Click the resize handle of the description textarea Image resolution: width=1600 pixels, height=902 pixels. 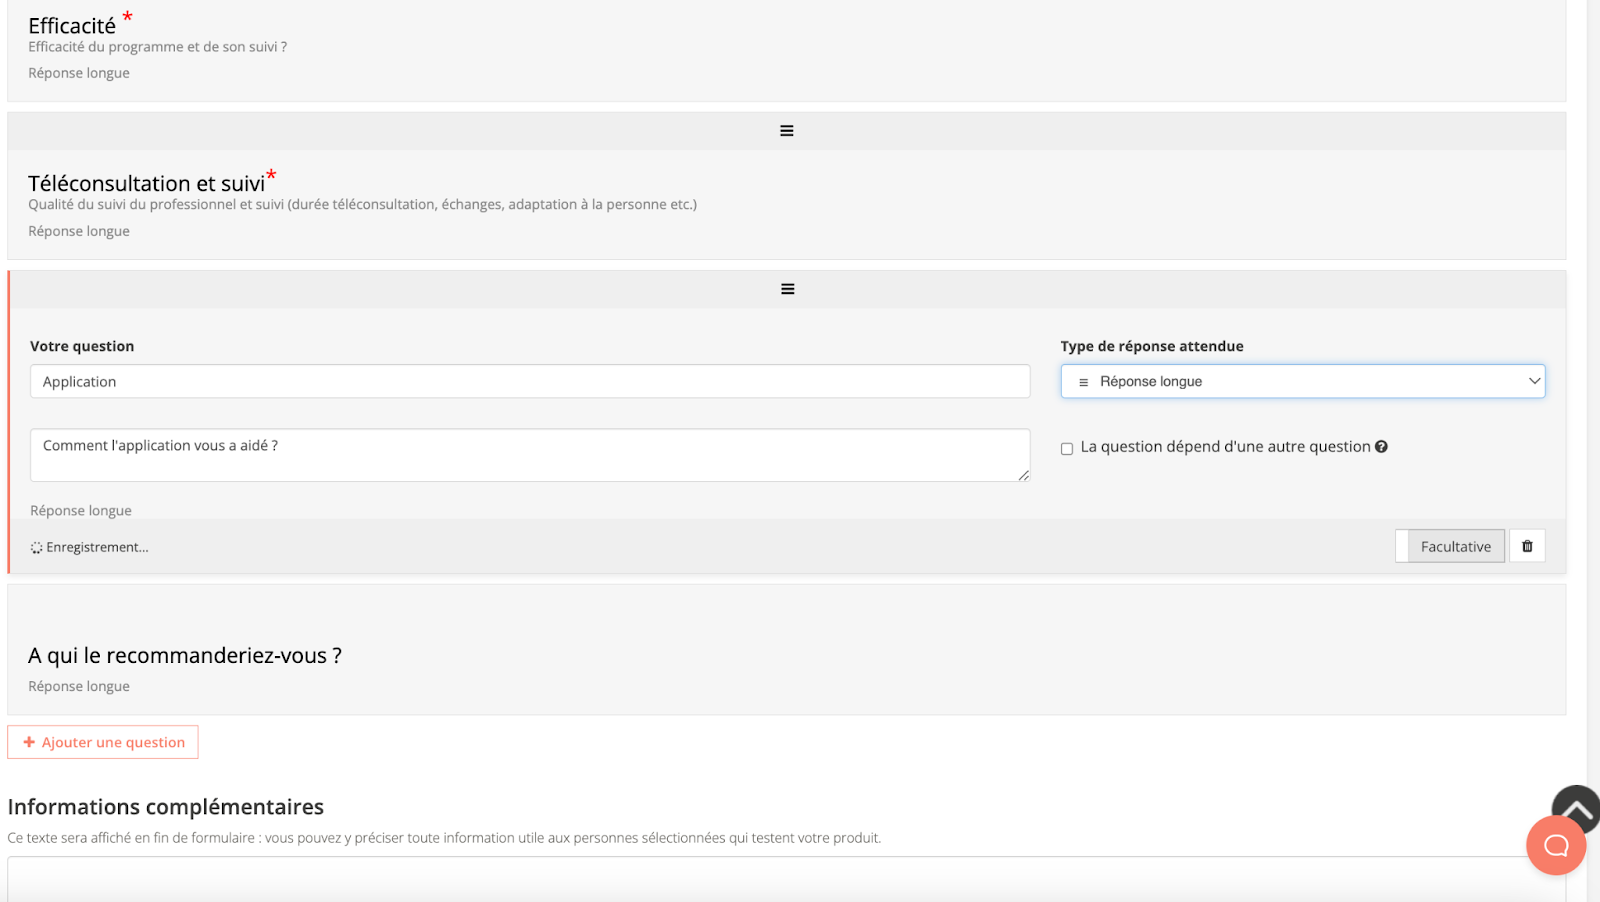coord(1023,475)
